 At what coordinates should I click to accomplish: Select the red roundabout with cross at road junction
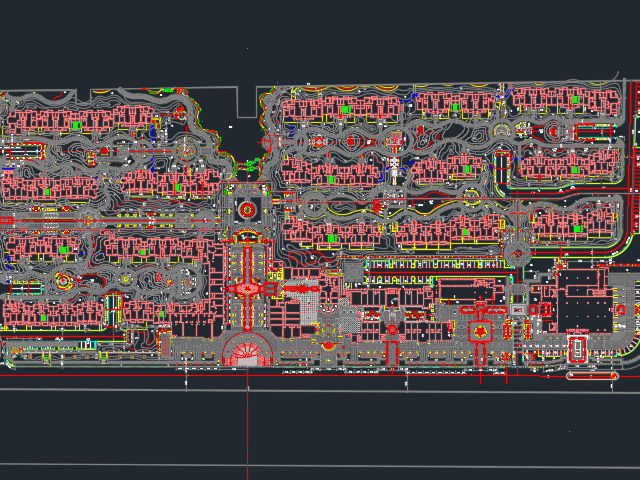517,254
